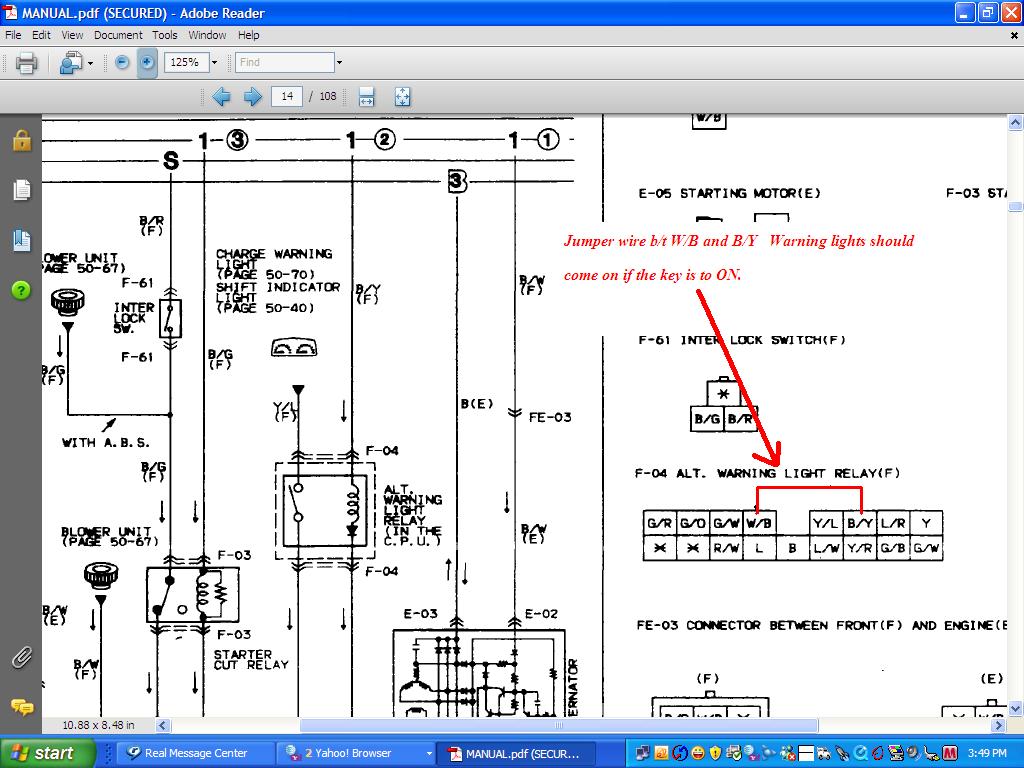Click the Fit Width scrolling icon
The width and height of the screenshot is (1024, 768).
tap(366, 96)
